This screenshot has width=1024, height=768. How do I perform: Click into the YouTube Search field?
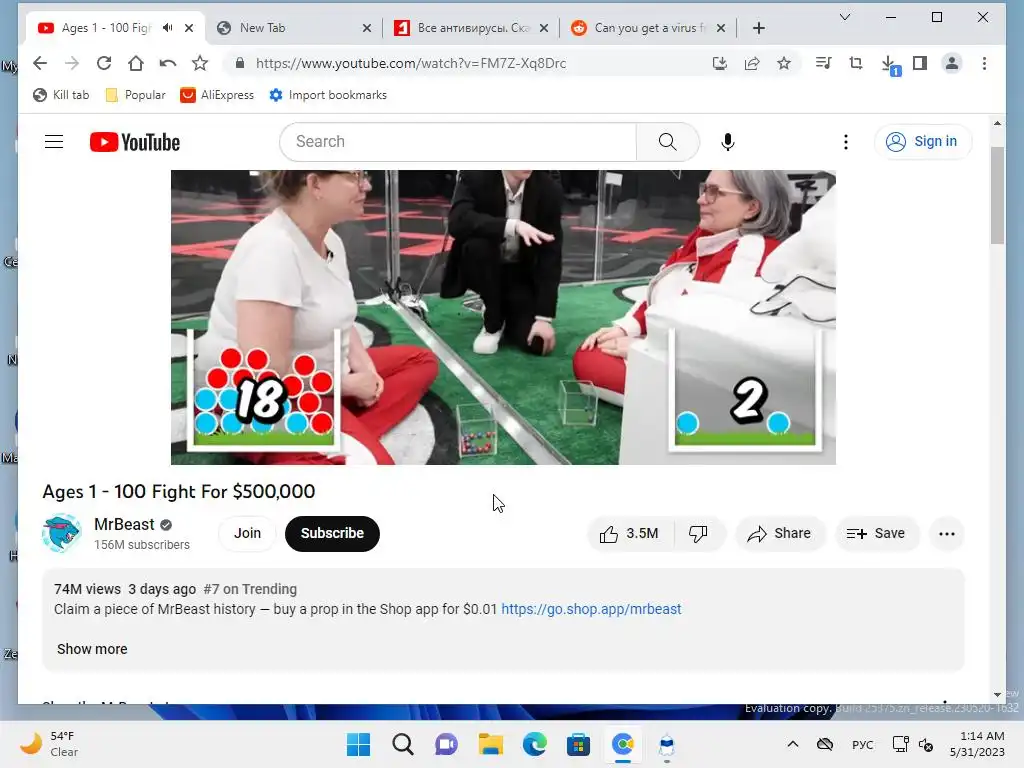458,142
